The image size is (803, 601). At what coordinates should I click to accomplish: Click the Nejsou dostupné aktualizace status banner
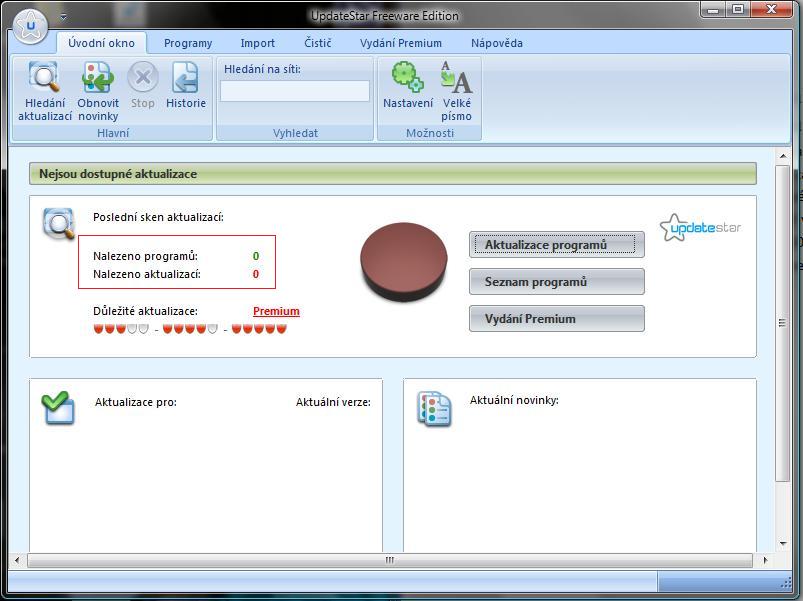[393, 174]
